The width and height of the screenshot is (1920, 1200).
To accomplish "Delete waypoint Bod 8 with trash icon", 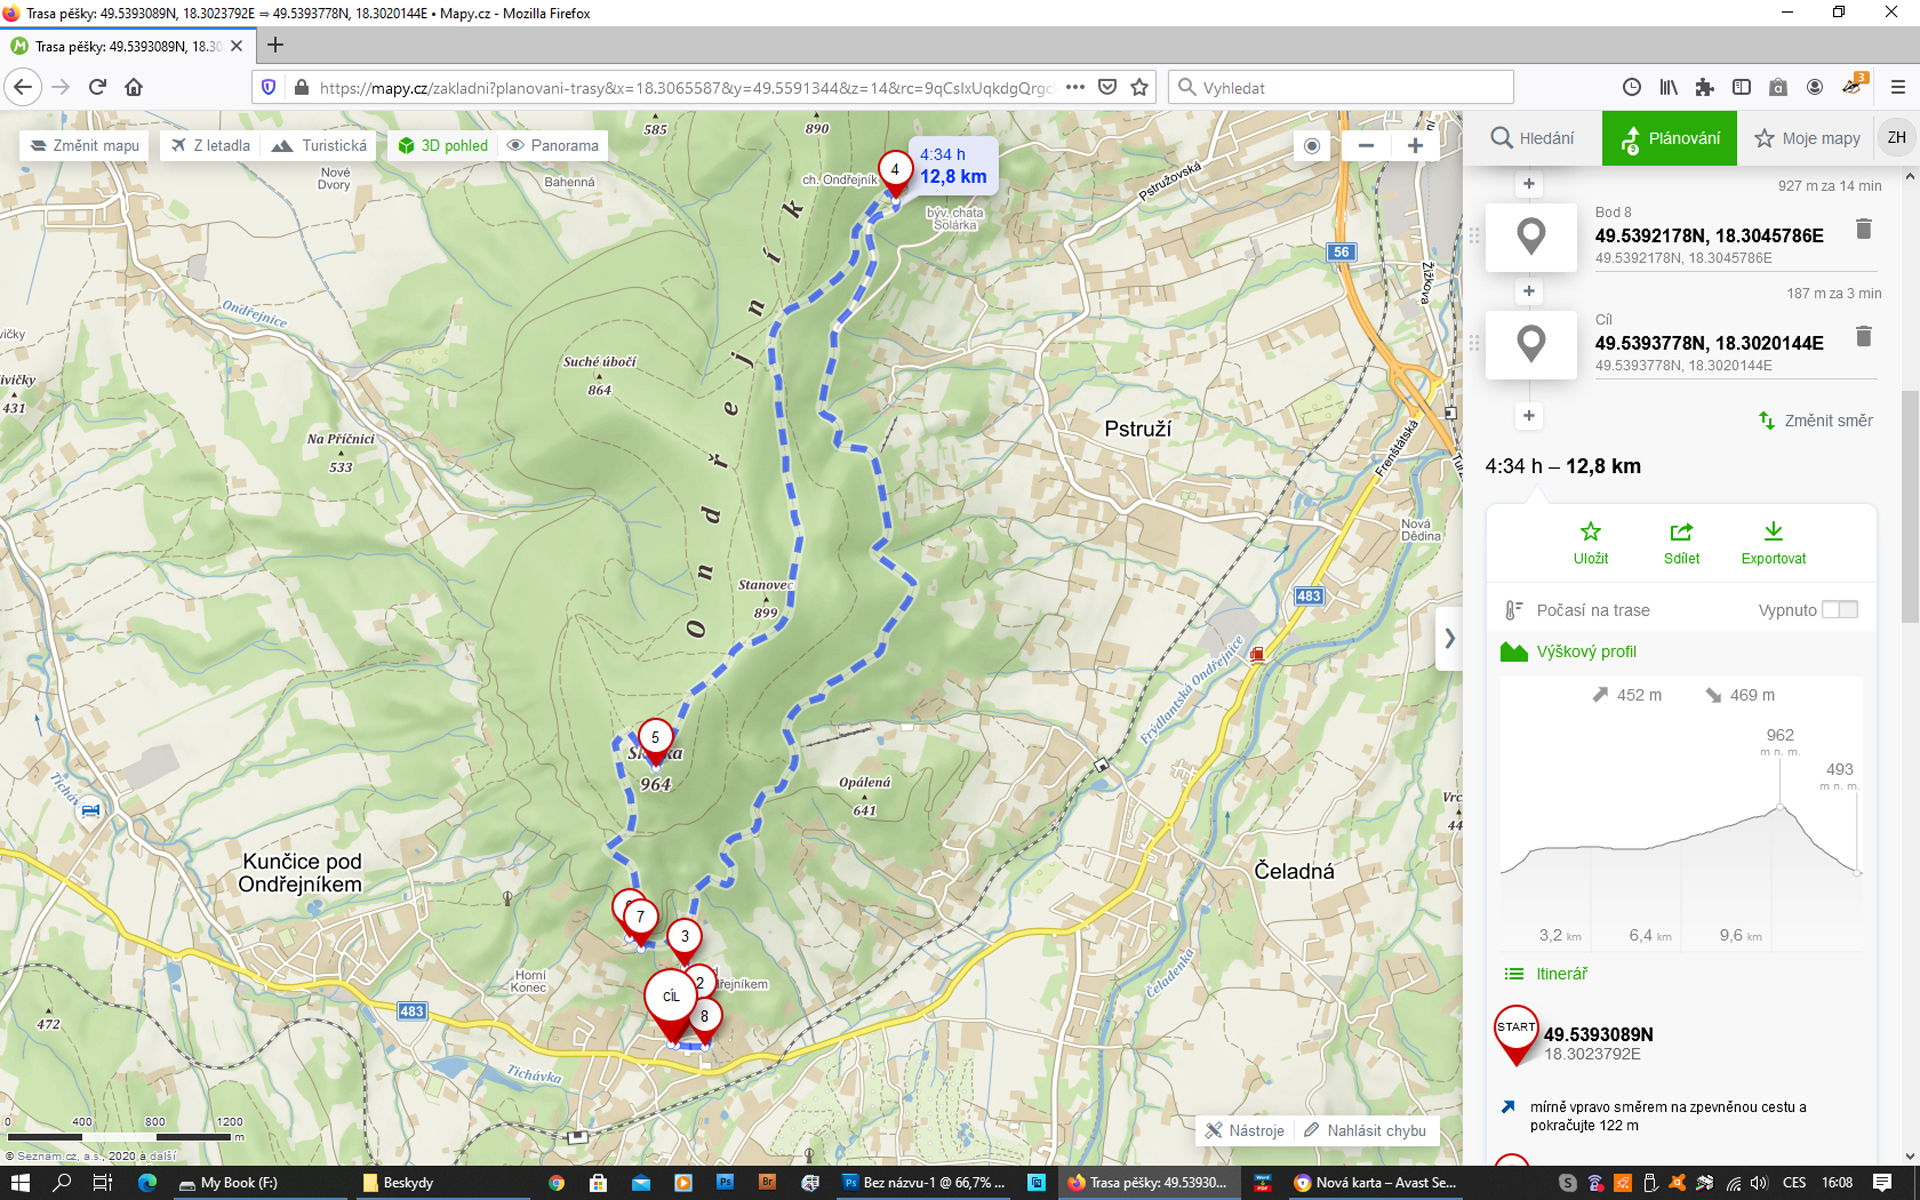I will click(x=1863, y=229).
